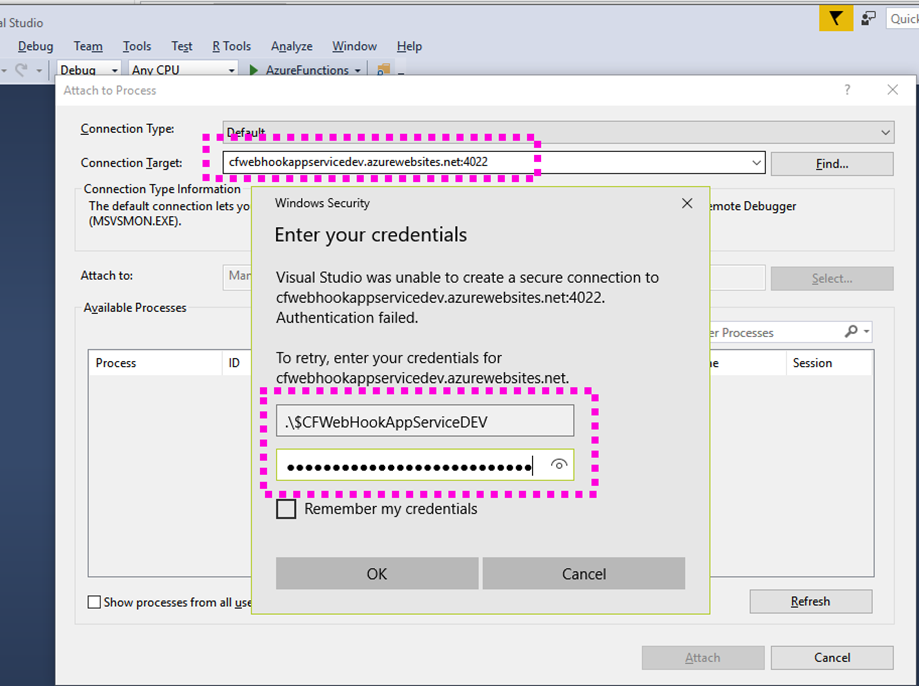Image resolution: width=919 pixels, height=686 pixels.
Task: Click Cancel in Attach to Process dialog
Action: click(832, 658)
